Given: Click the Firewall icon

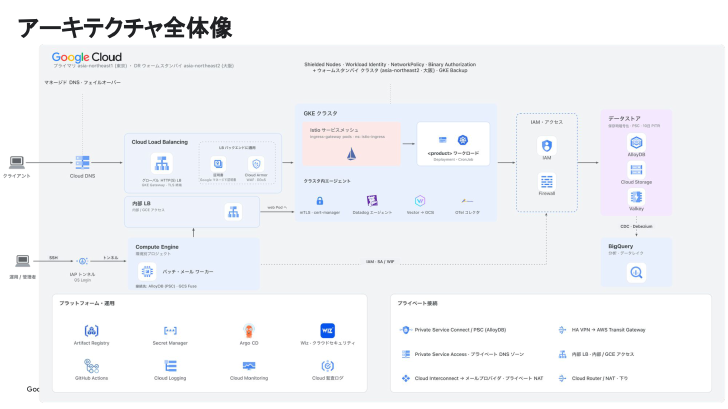Looking at the screenshot, I should (546, 182).
